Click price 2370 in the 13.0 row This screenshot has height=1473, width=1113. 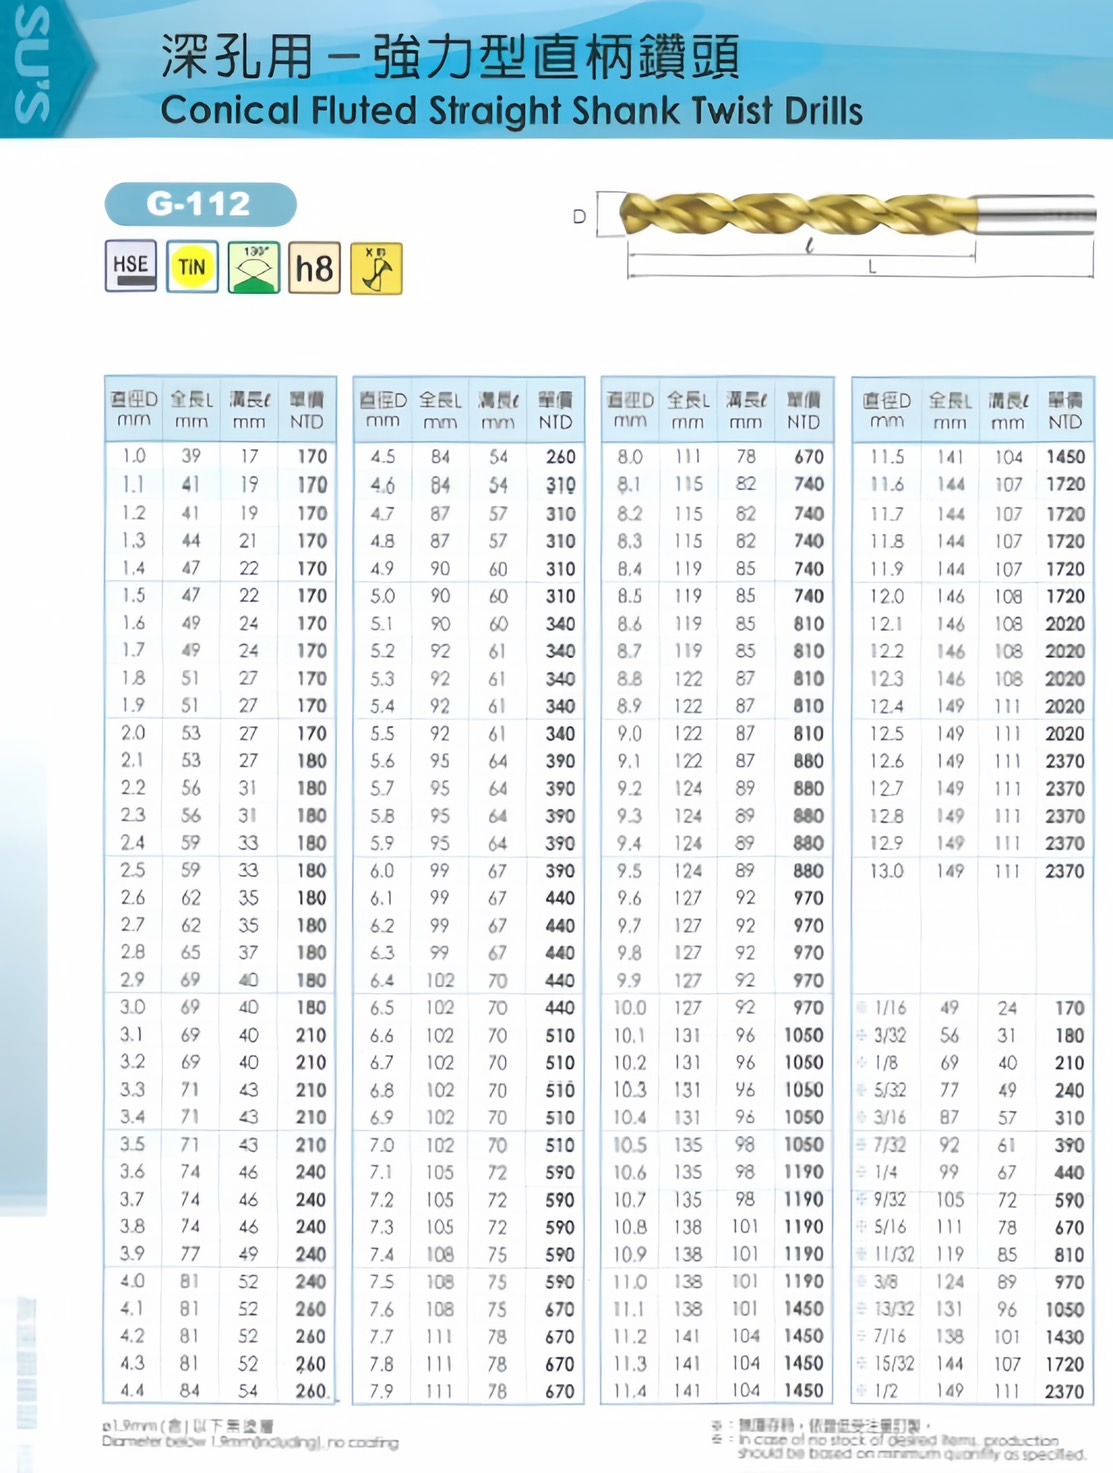(x=1065, y=871)
